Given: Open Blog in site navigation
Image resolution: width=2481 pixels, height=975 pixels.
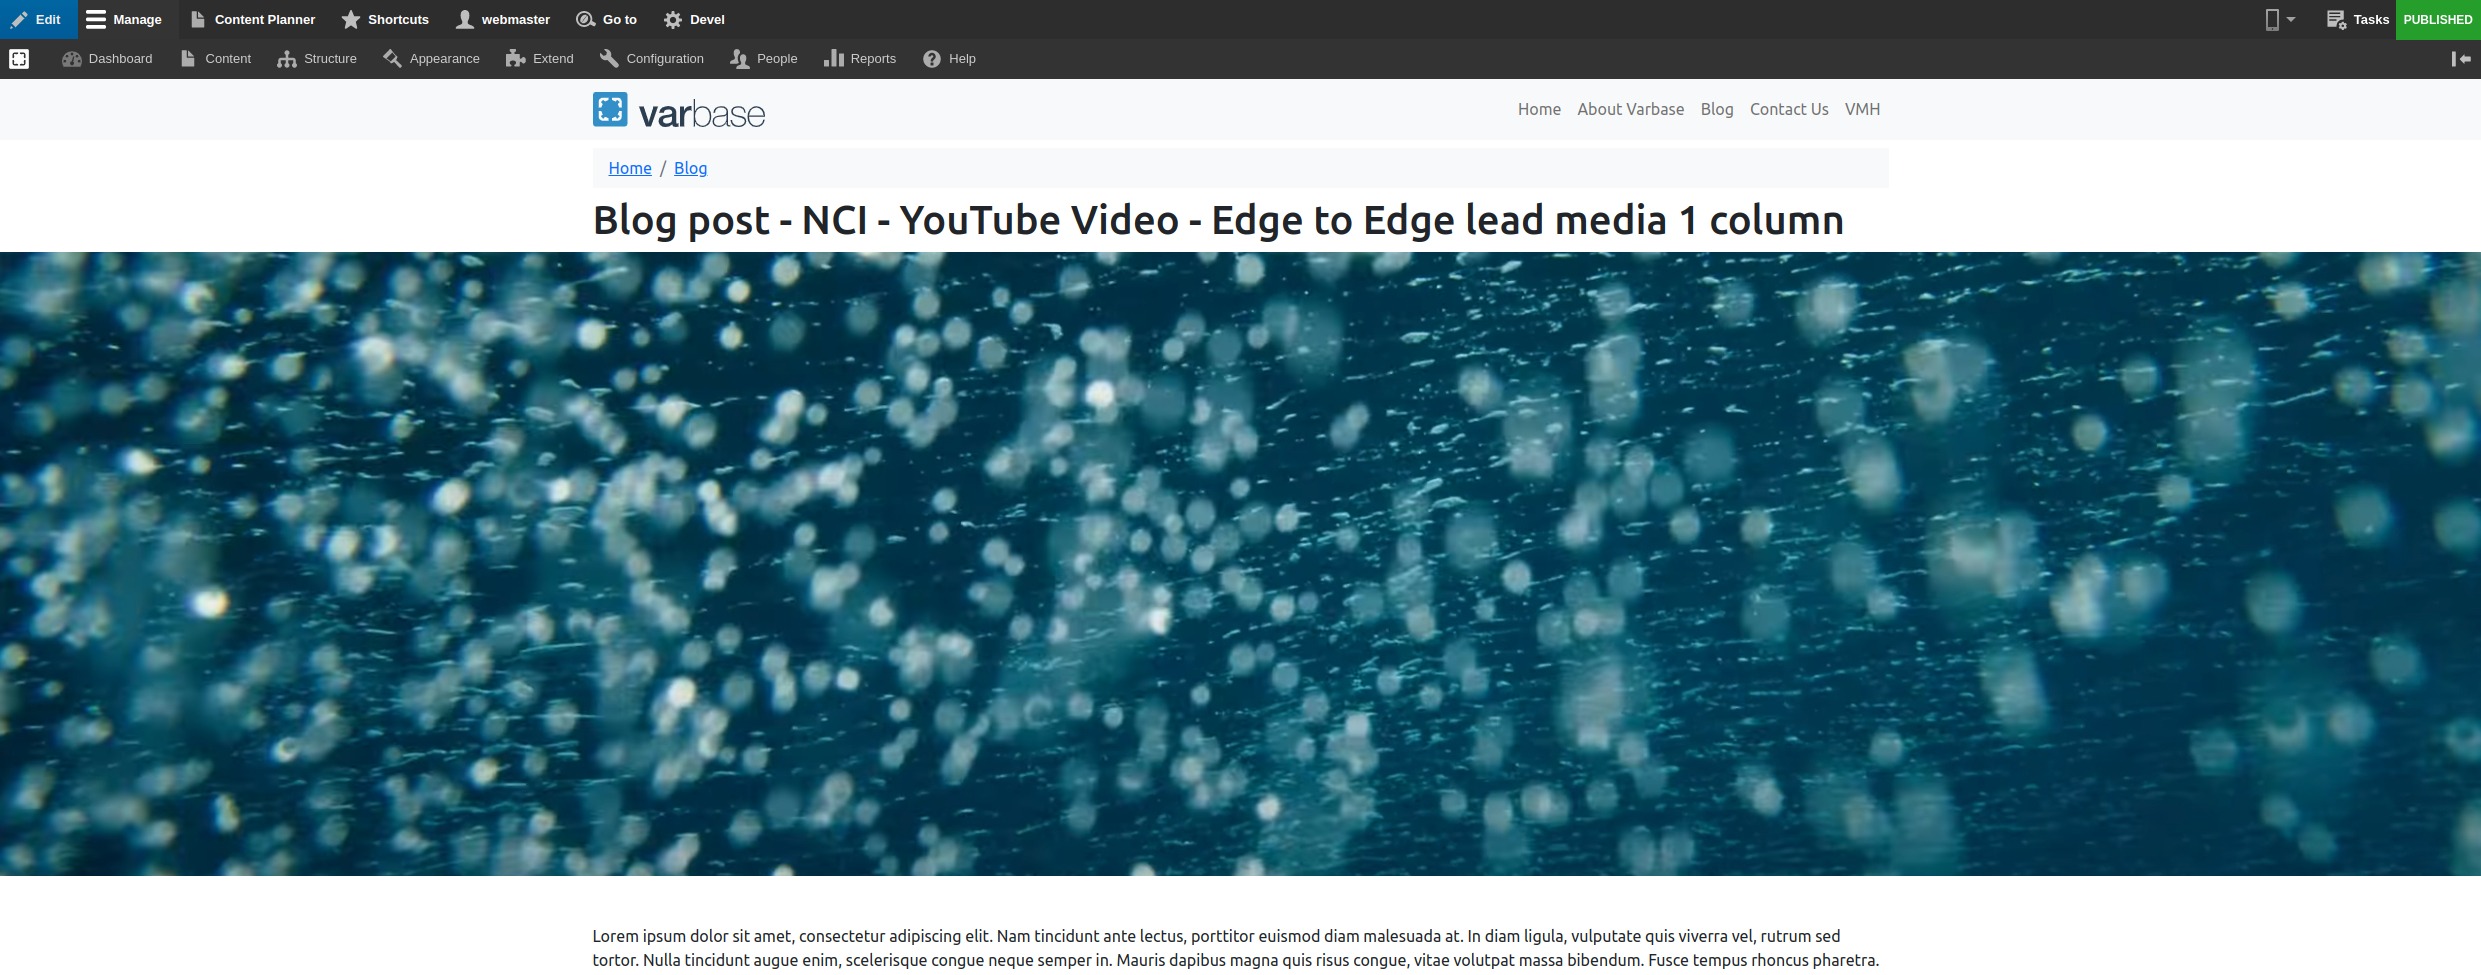Looking at the screenshot, I should (x=1716, y=109).
